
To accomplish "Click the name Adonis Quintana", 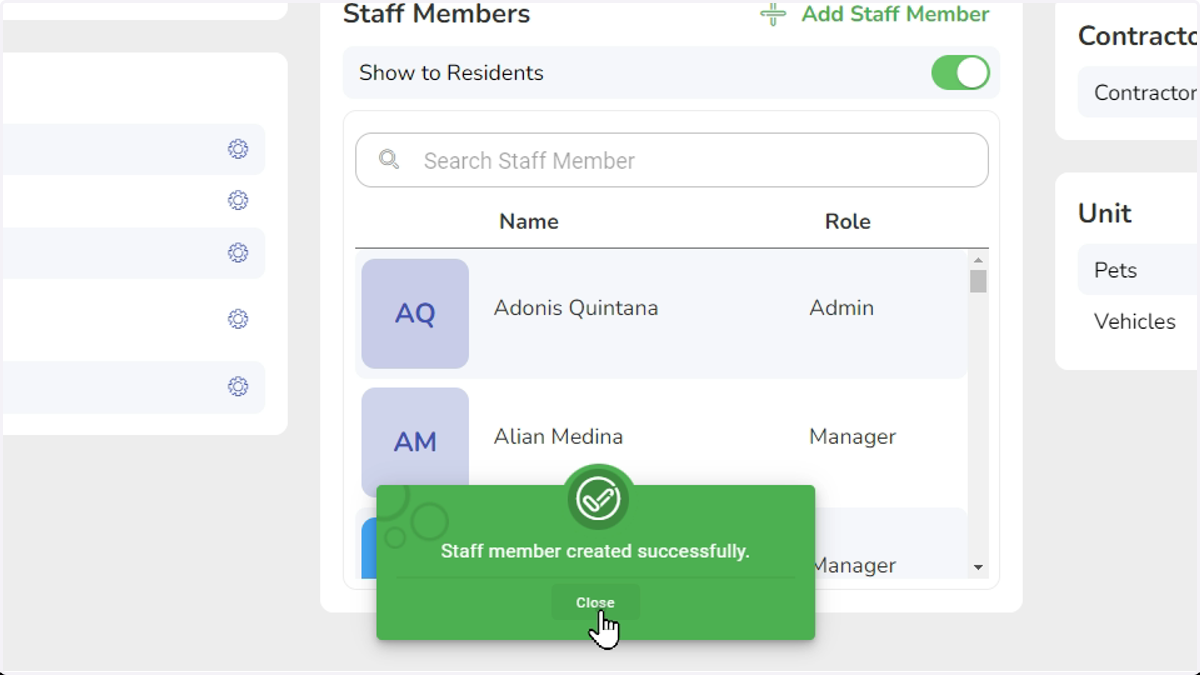I will coord(576,308).
